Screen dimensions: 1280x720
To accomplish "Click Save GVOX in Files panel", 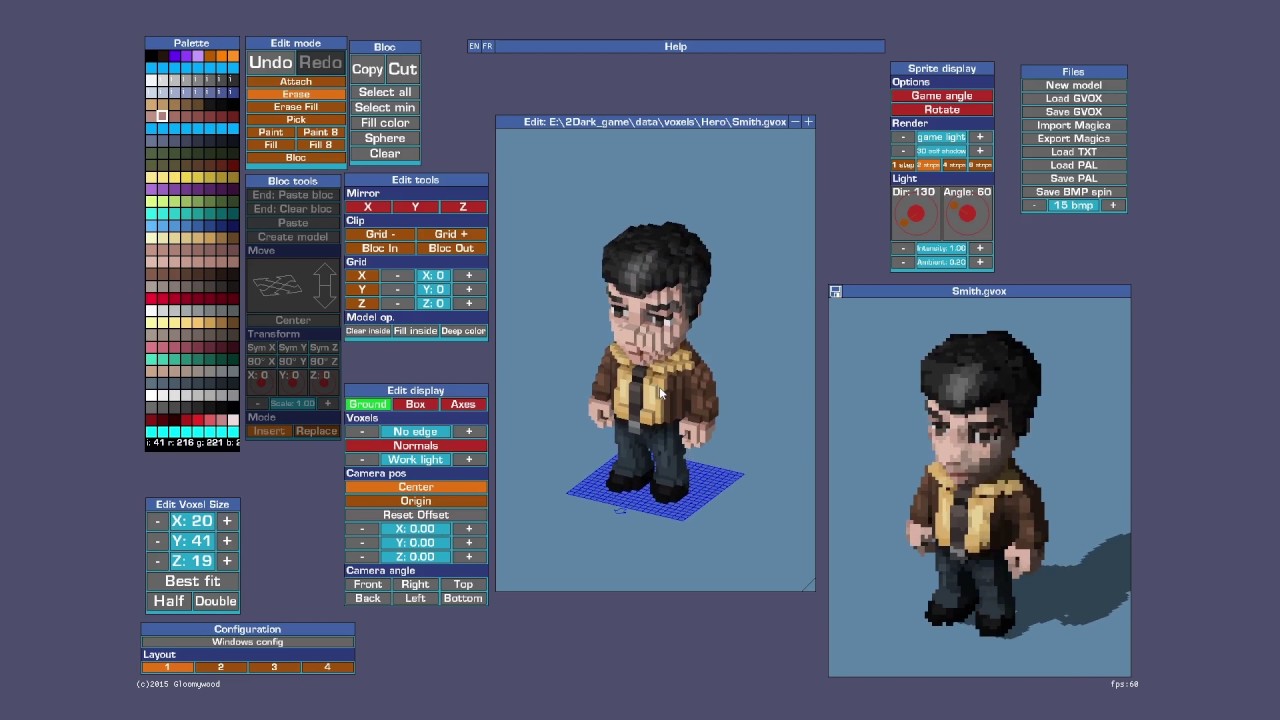I will (1073, 112).
